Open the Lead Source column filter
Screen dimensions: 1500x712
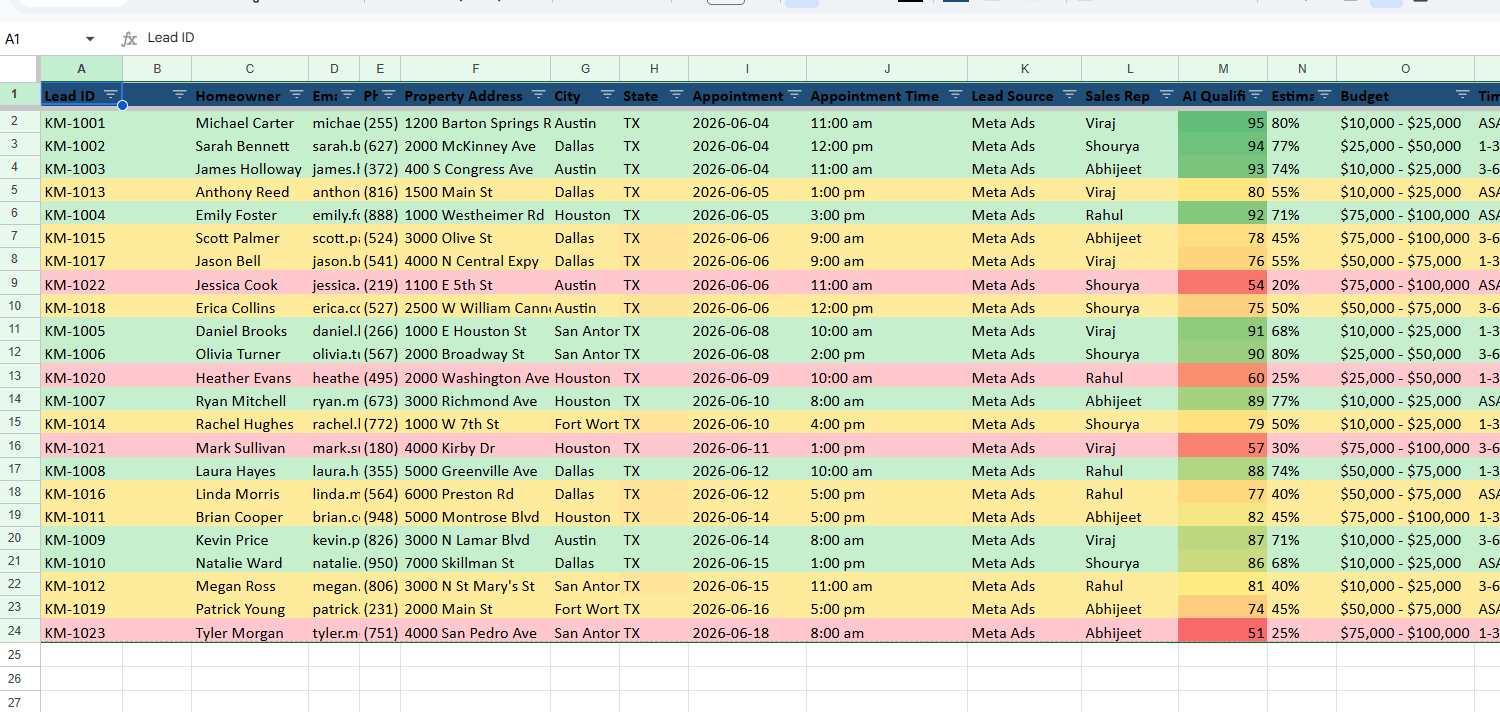tap(1069, 95)
